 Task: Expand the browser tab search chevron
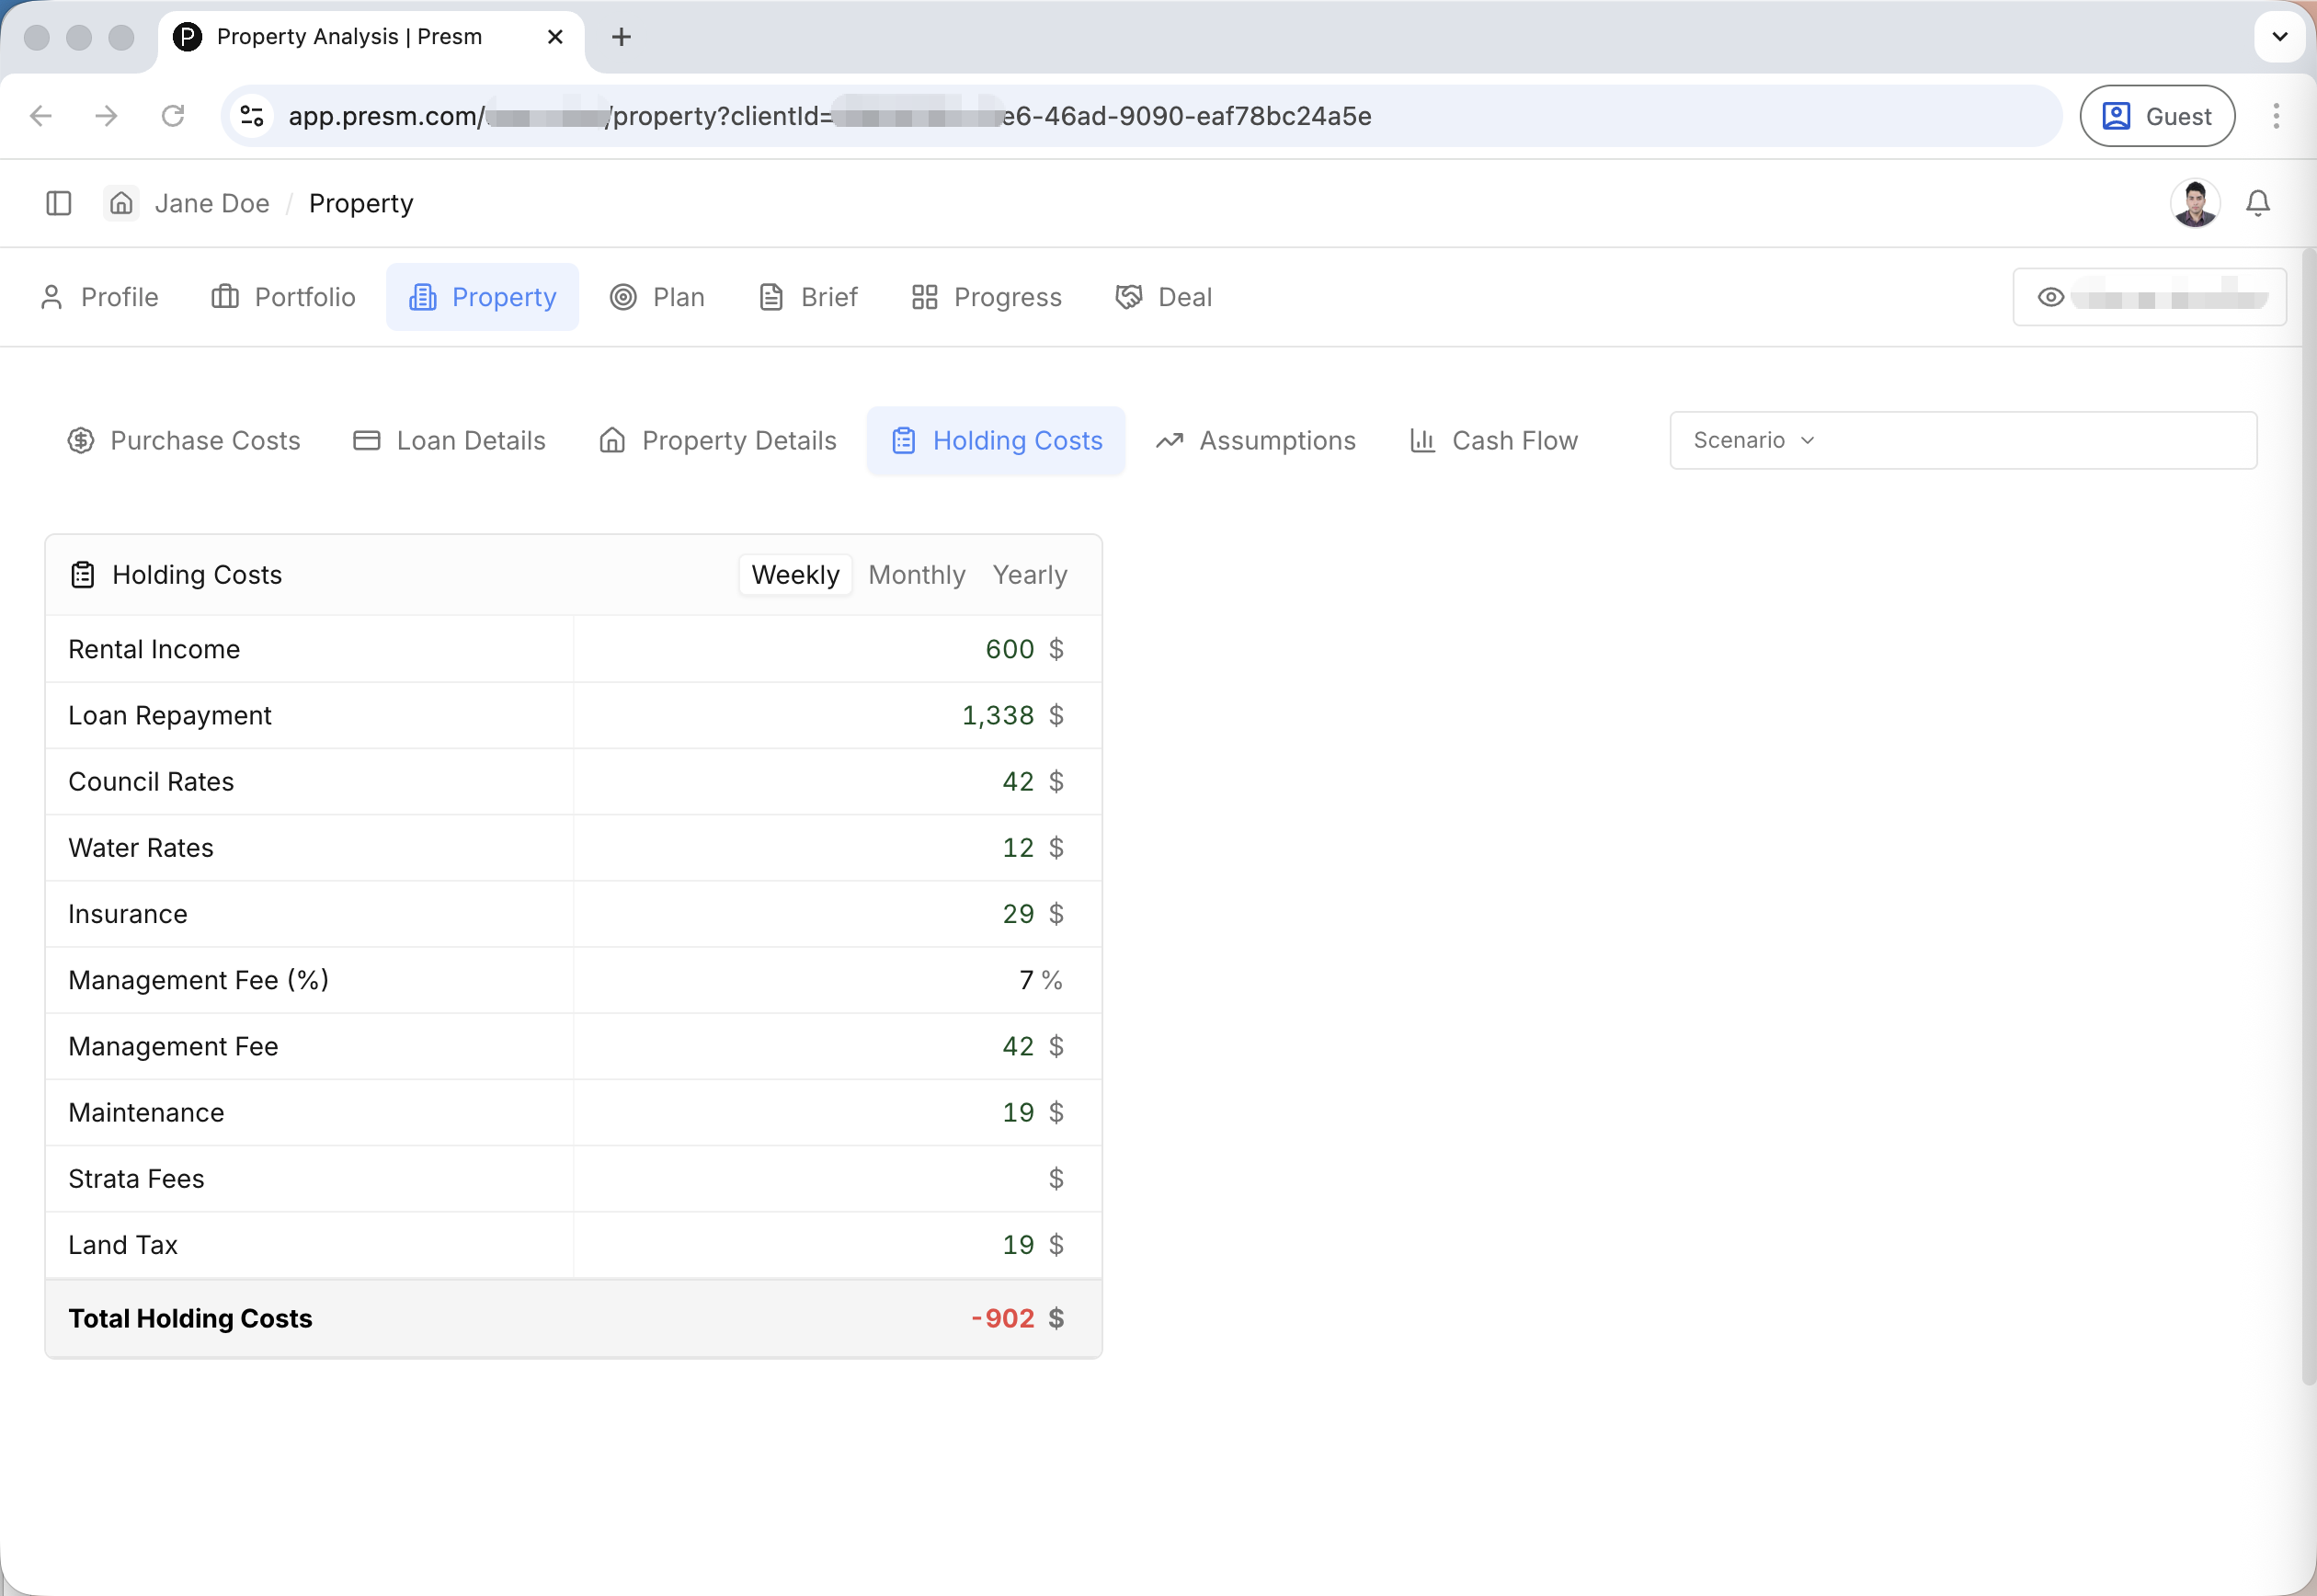(2279, 37)
